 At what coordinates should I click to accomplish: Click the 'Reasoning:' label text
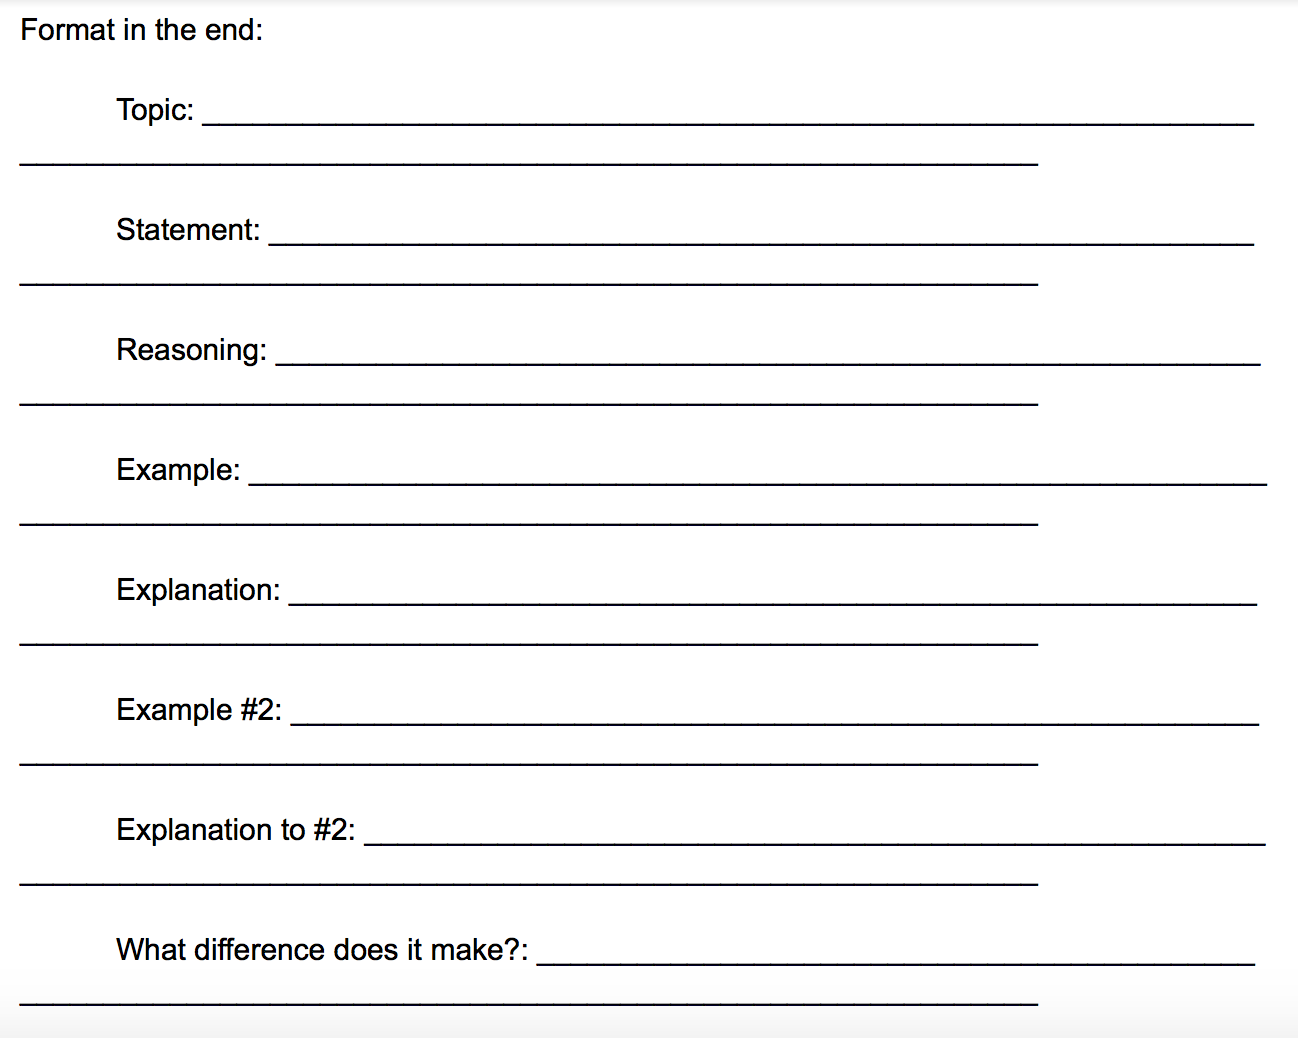click(x=191, y=350)
